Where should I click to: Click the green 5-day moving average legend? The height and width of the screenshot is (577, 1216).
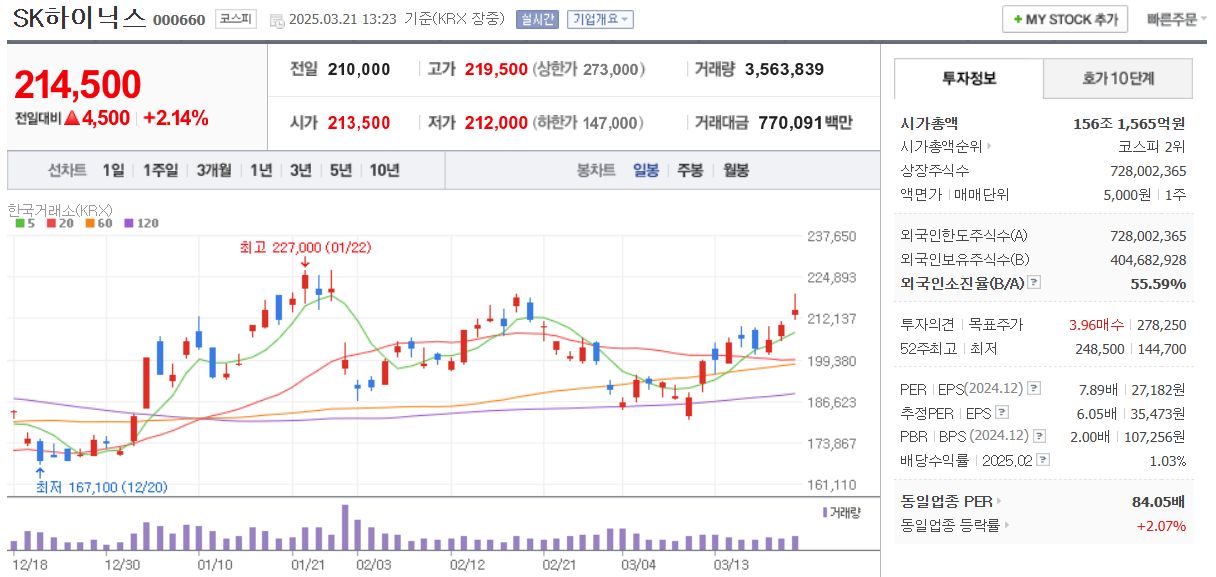pos(26,223)
